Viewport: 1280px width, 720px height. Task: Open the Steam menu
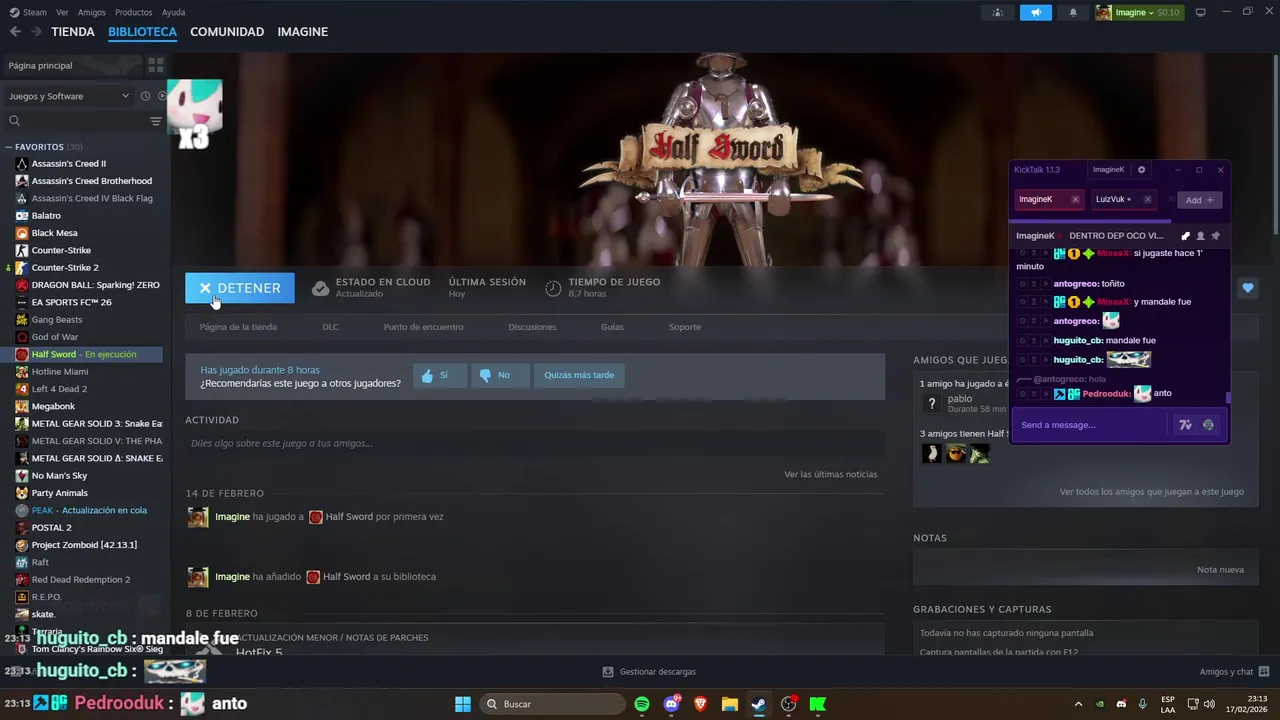[x=28, y=12]
